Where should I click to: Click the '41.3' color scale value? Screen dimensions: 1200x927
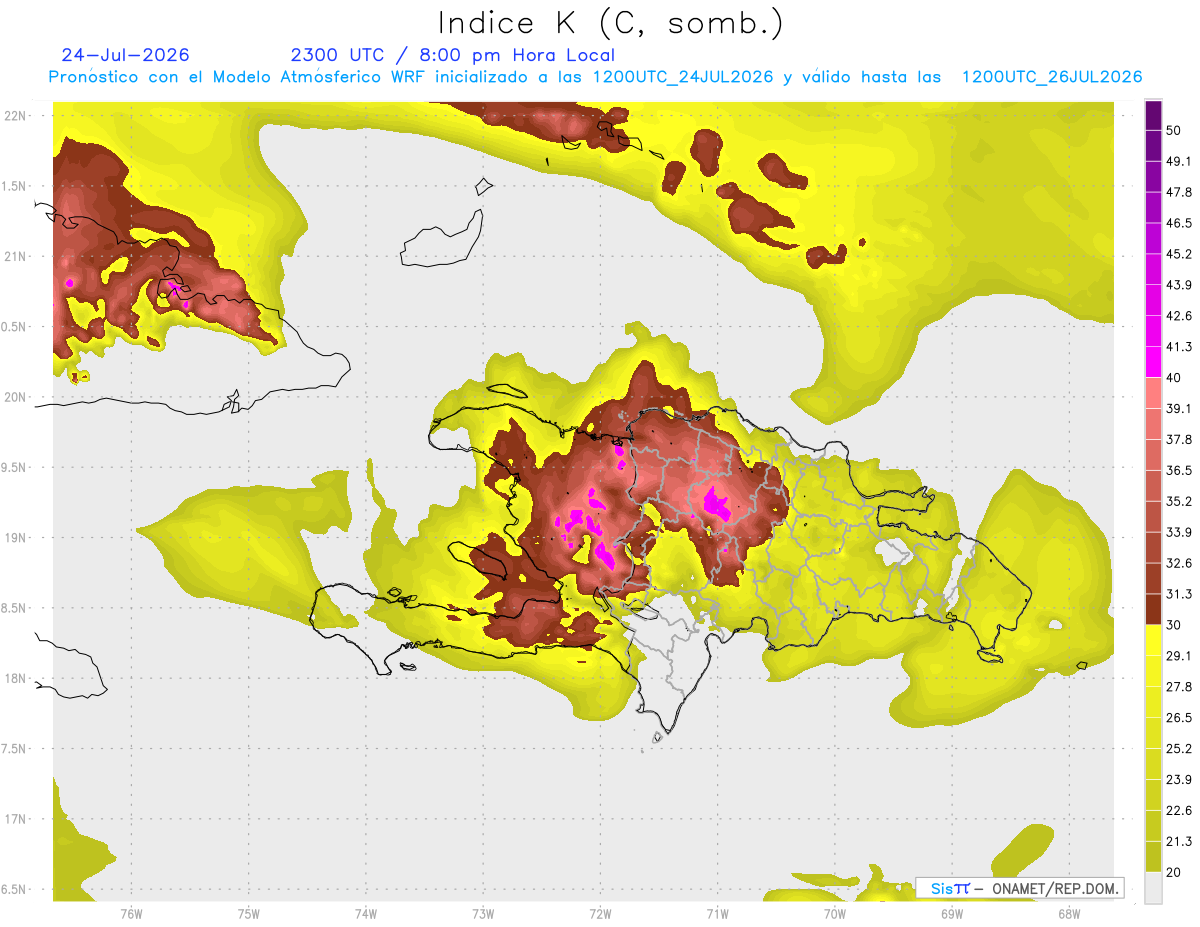tap(1178, 347)
